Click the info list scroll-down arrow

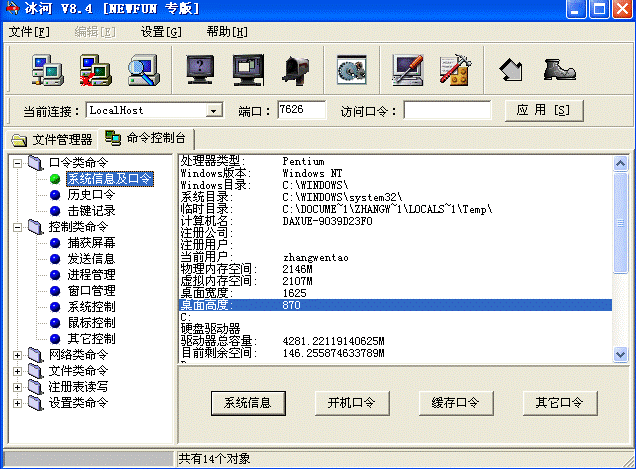pyautogui.click(x=620, y=354)
